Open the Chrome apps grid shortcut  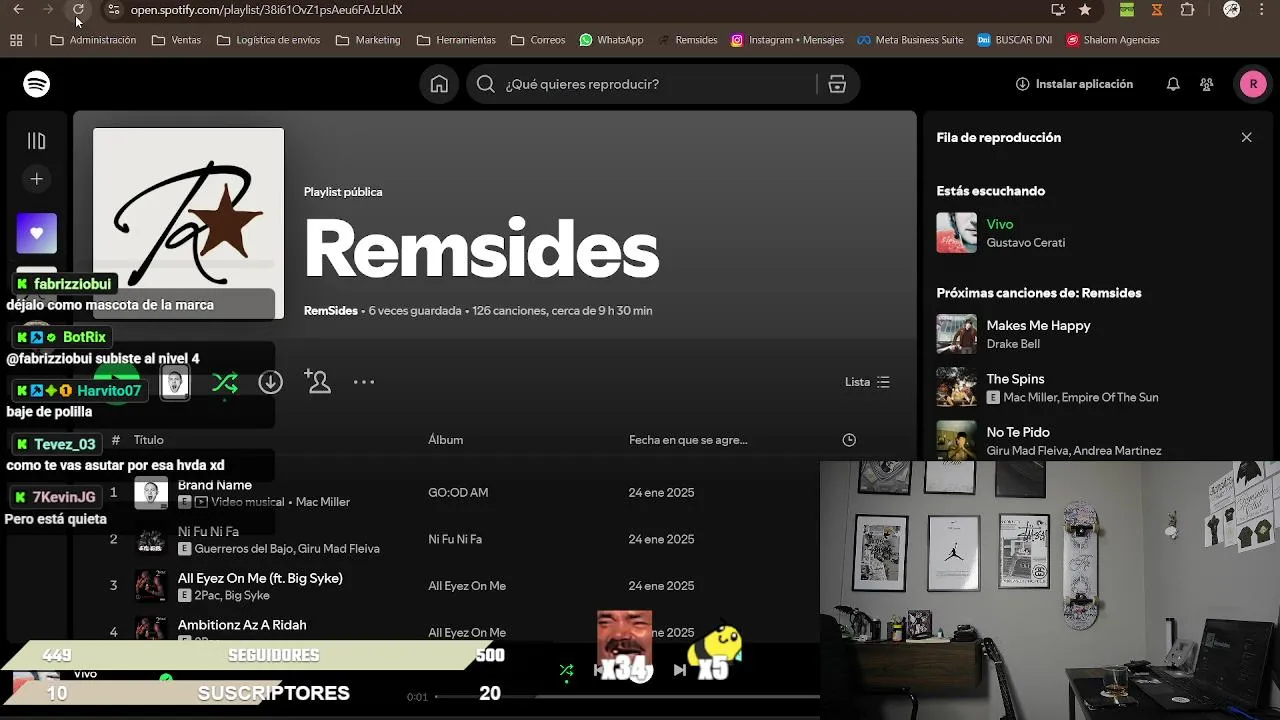(16, 40)
